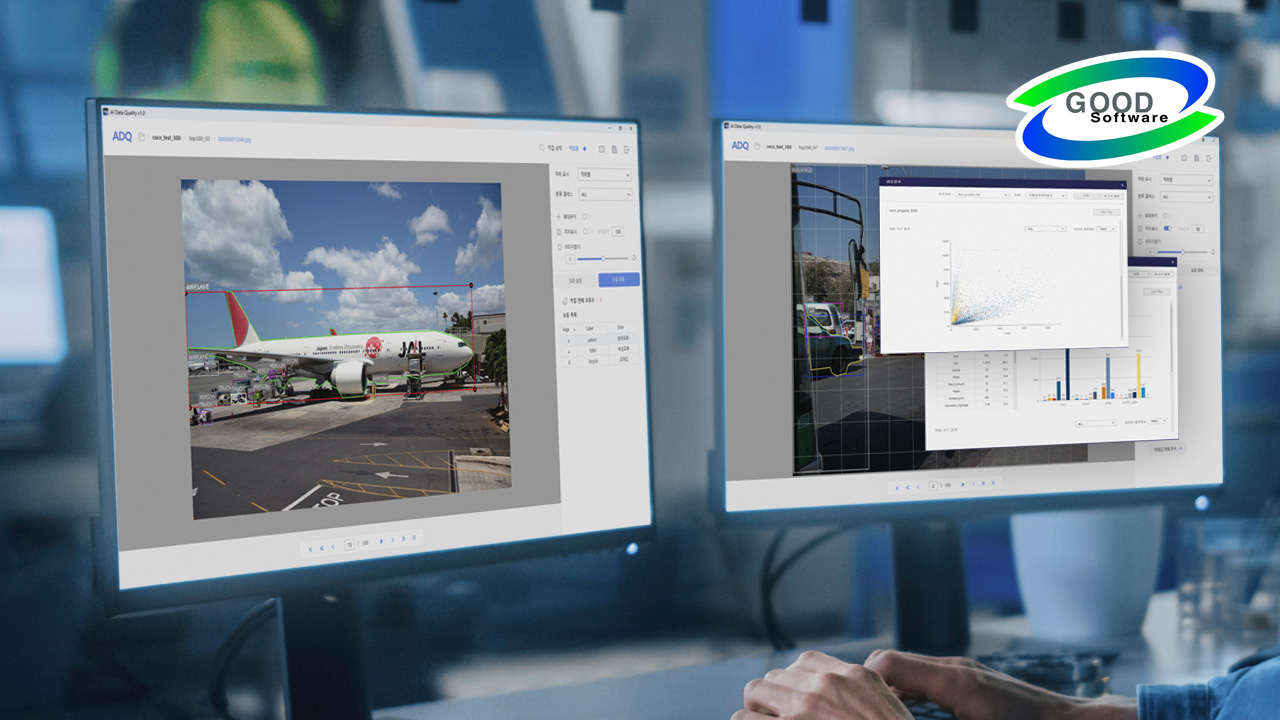Go to last image in left window pager
The height and width of the screenshot is (720, 1280).
pos(414,538)
